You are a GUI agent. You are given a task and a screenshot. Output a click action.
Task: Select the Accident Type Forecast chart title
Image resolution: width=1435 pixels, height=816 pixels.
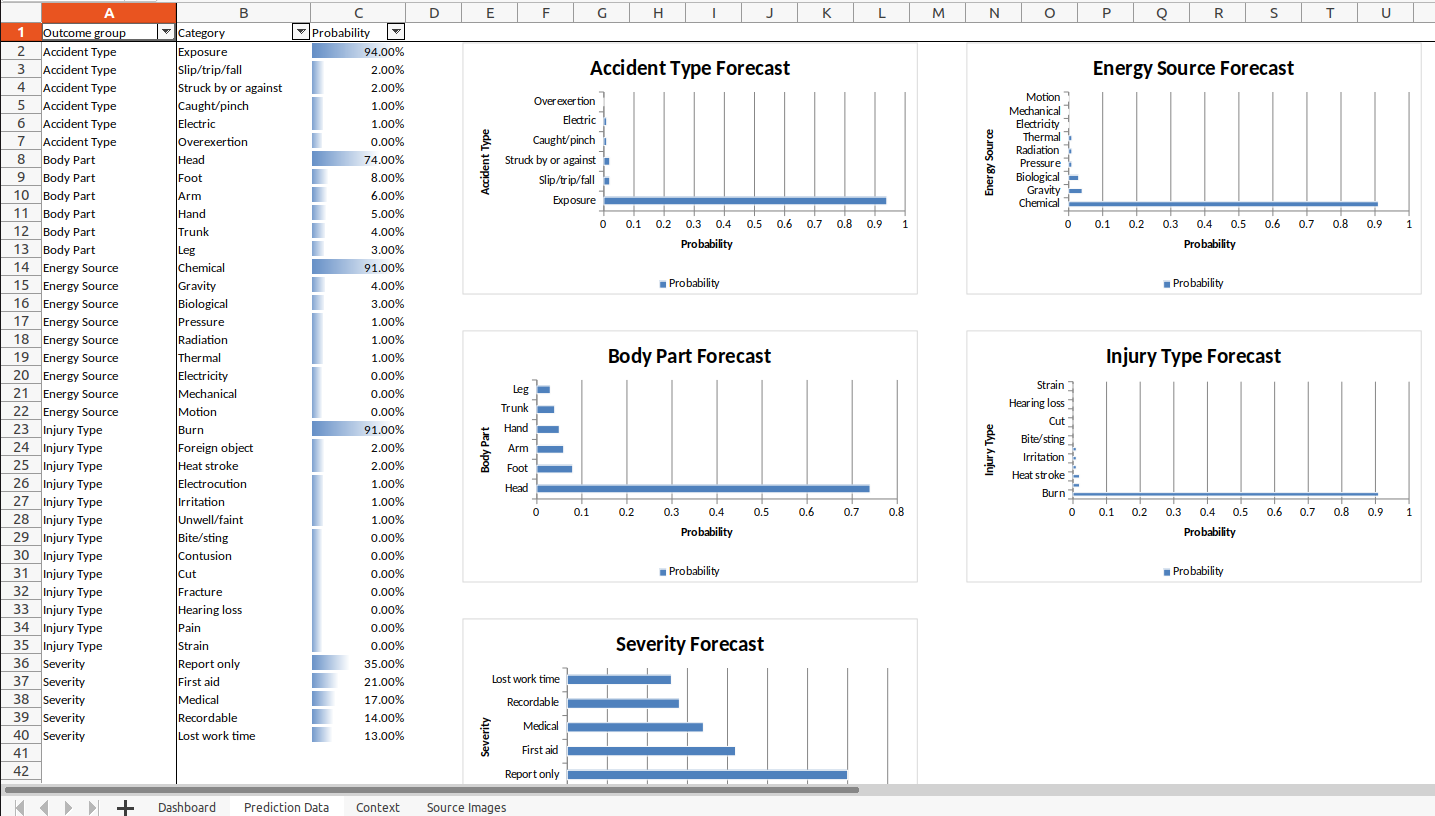690,68
